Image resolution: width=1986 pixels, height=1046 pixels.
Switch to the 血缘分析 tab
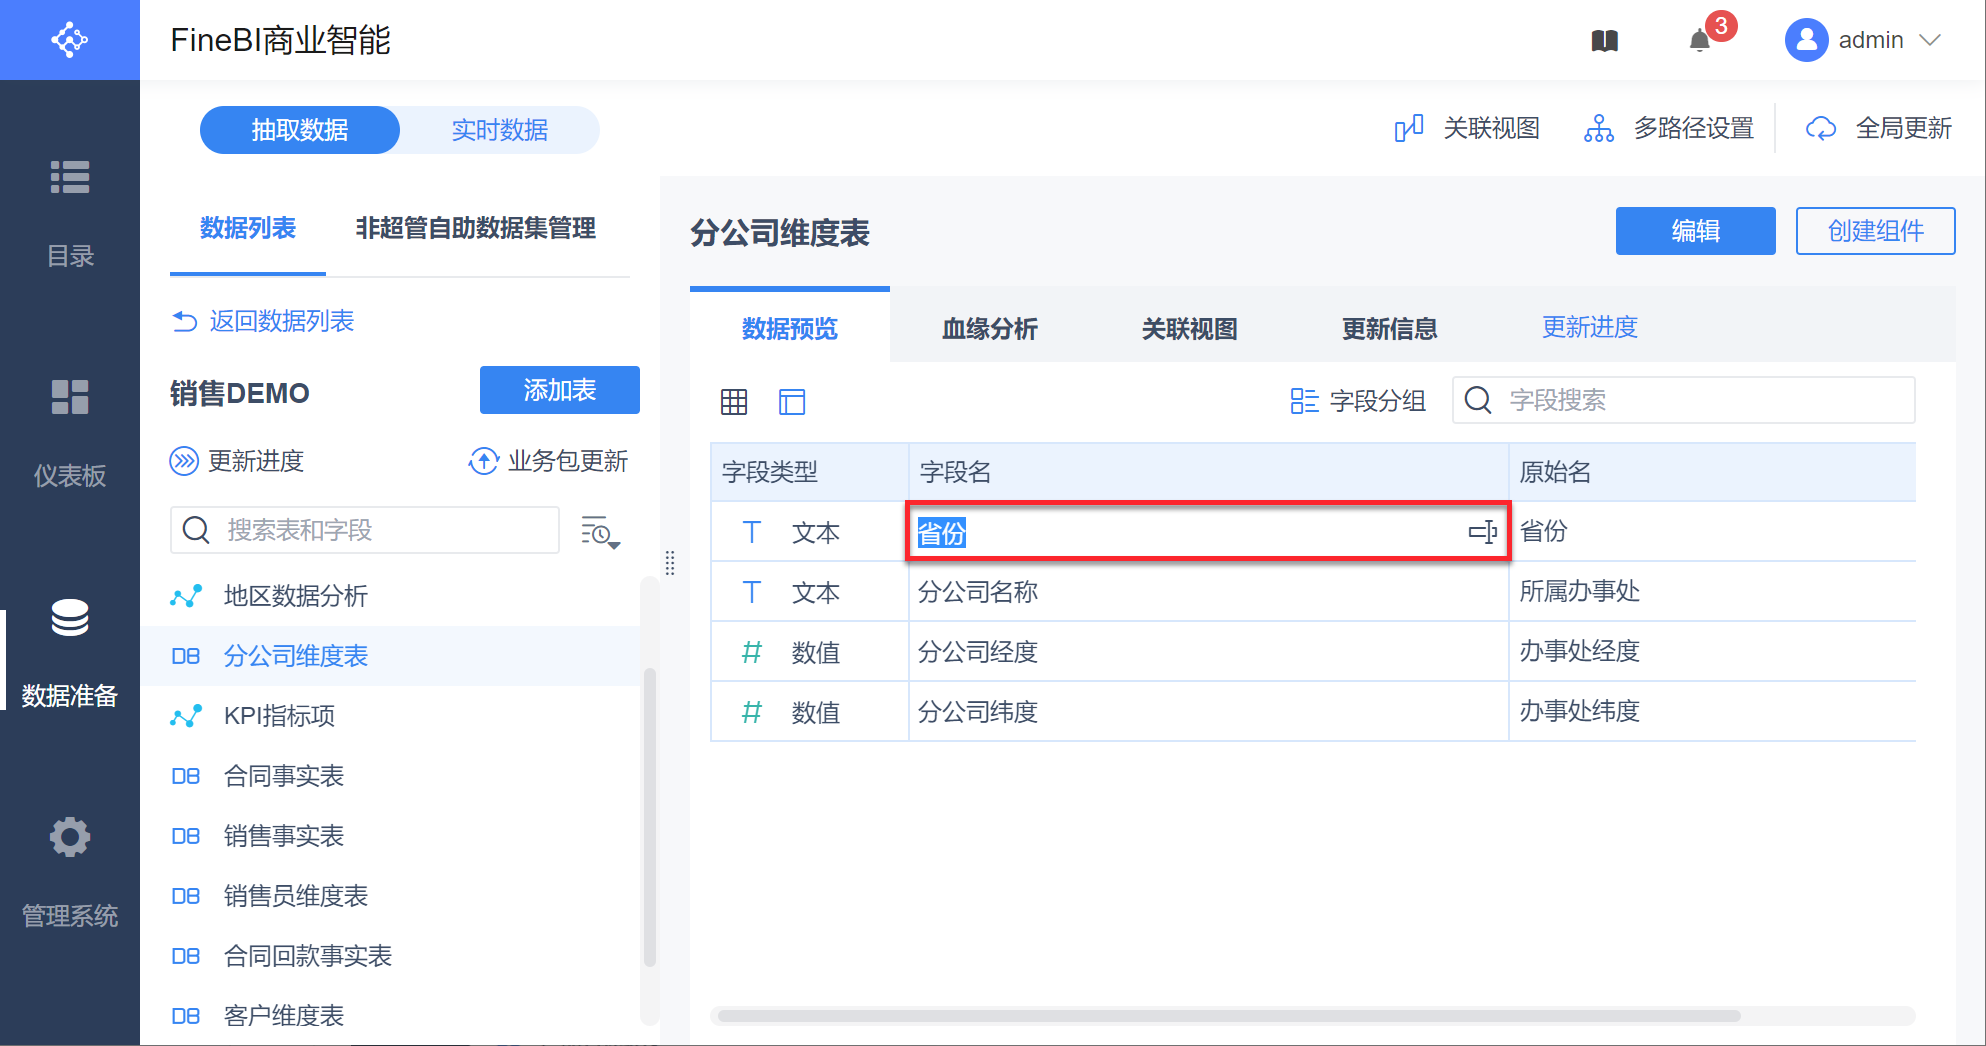click(989, 329)
